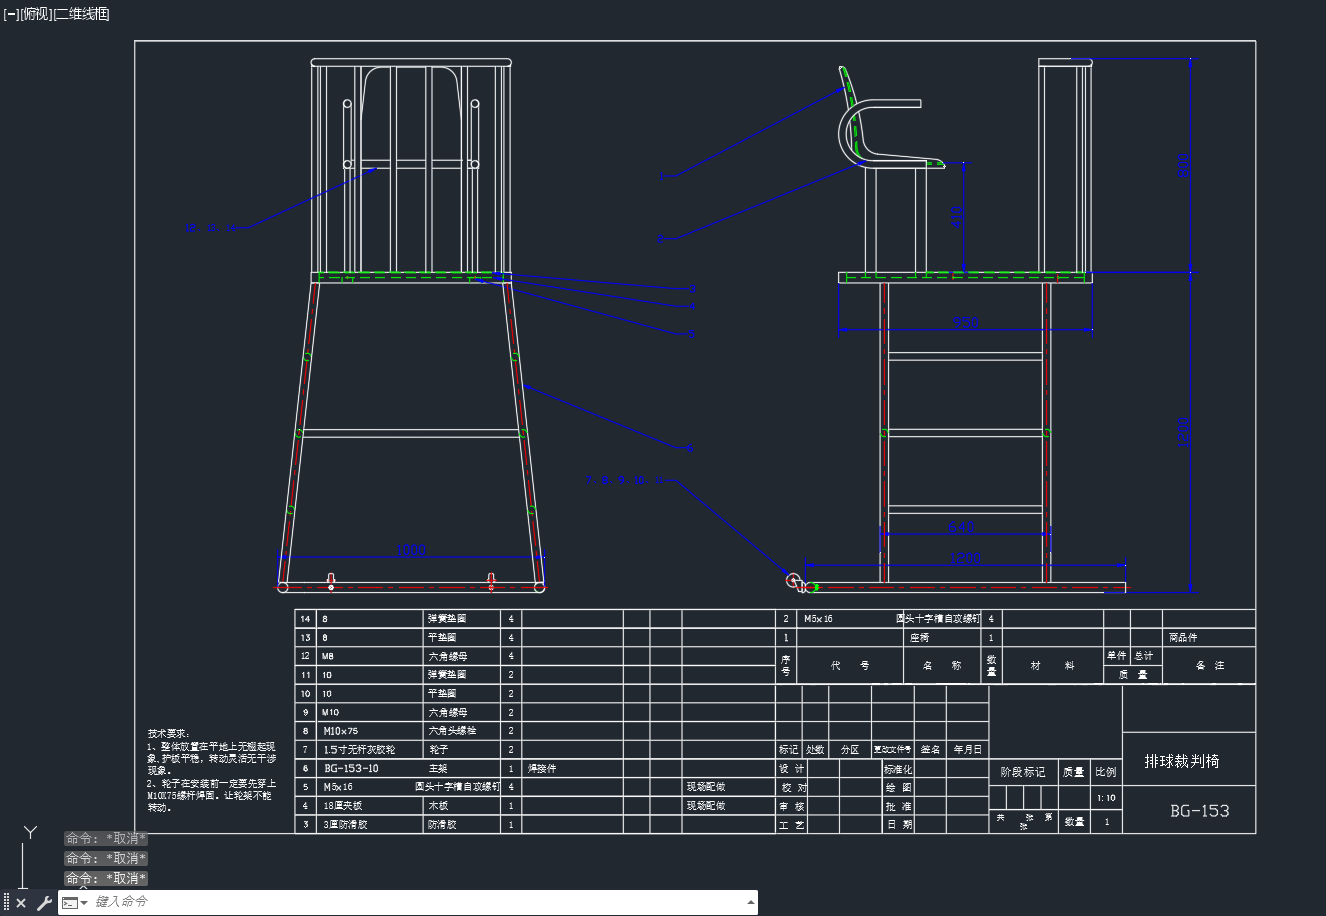Select the 18厘夹板 cell

[342, 806]
